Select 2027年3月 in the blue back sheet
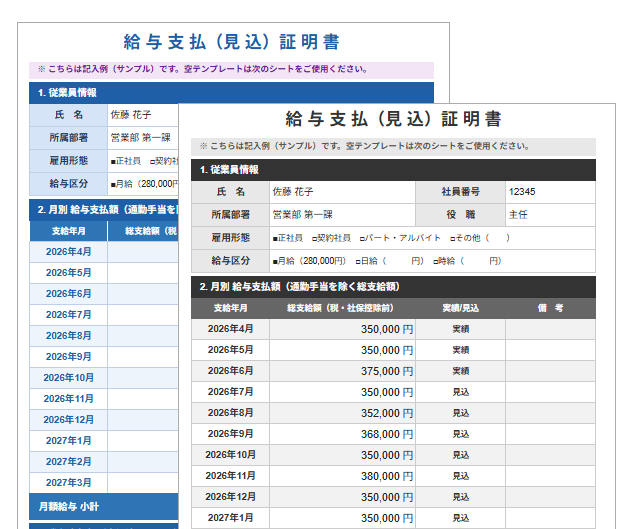This screenshot has height=529, width=633. pos(68,483)
